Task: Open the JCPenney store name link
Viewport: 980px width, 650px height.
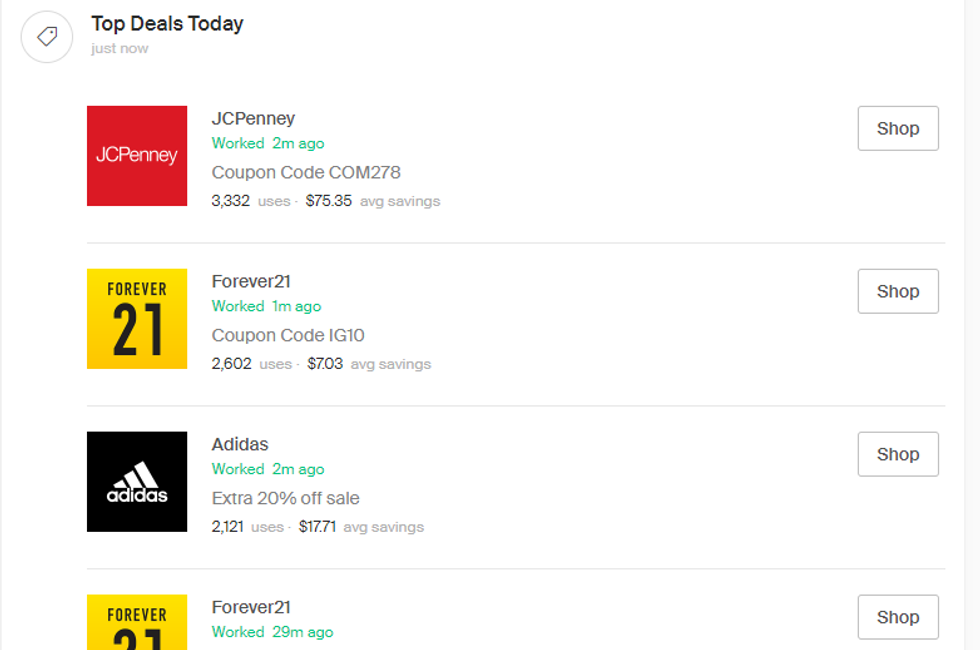Action: pos(253,118)
